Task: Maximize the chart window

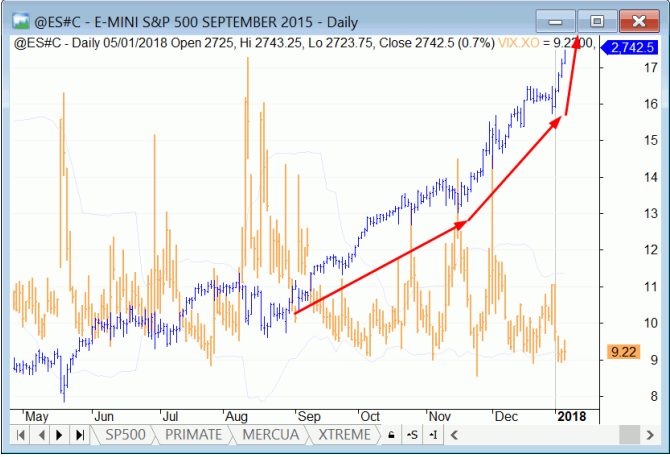Action: pyautogui.click(x=597, y=20)
